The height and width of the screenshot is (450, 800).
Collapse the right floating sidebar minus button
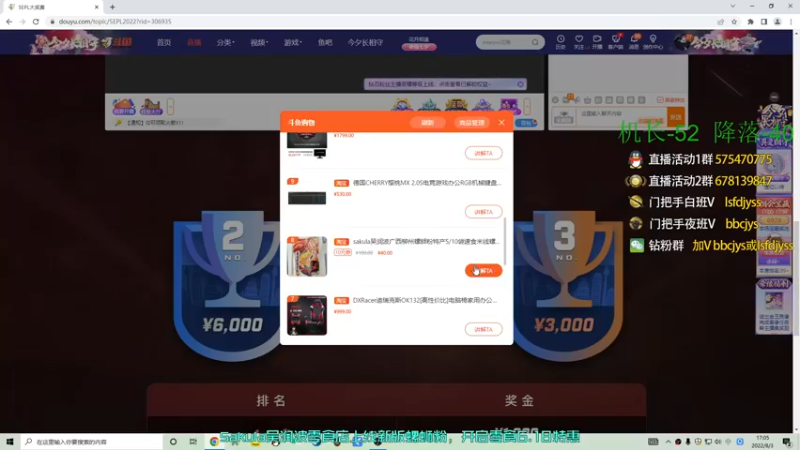[x=774, y=97]
